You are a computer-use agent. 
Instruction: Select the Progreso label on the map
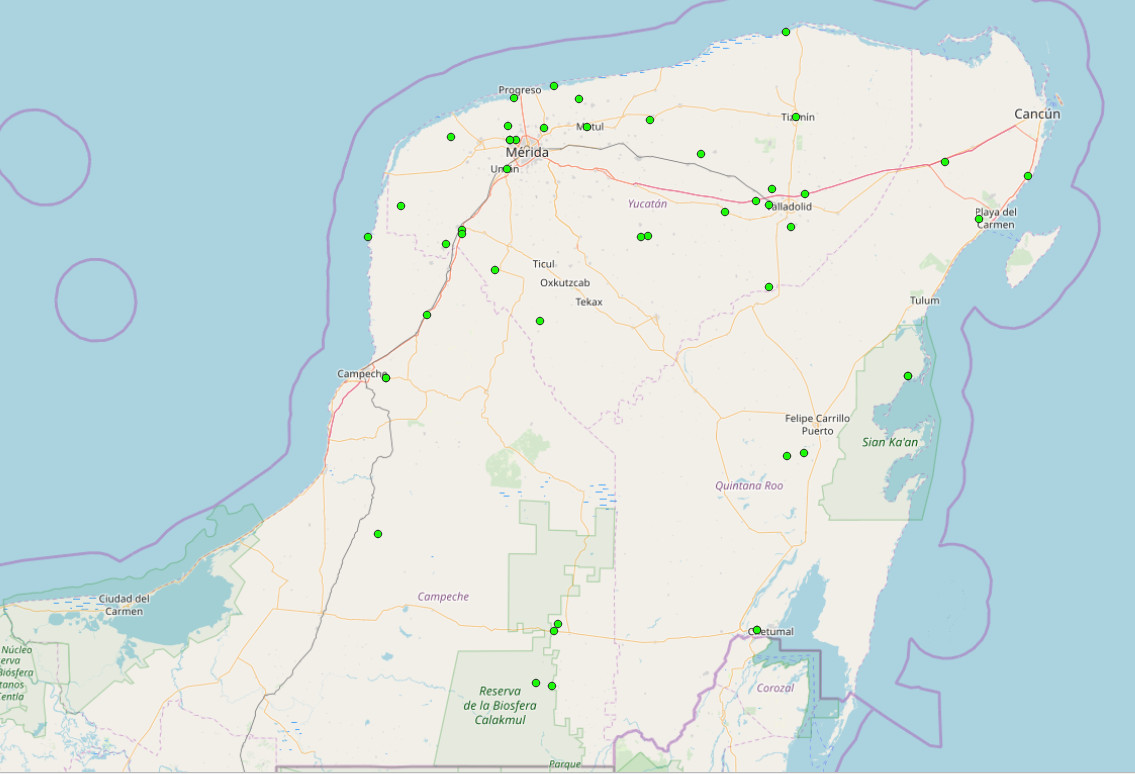(x=520, y=90)
